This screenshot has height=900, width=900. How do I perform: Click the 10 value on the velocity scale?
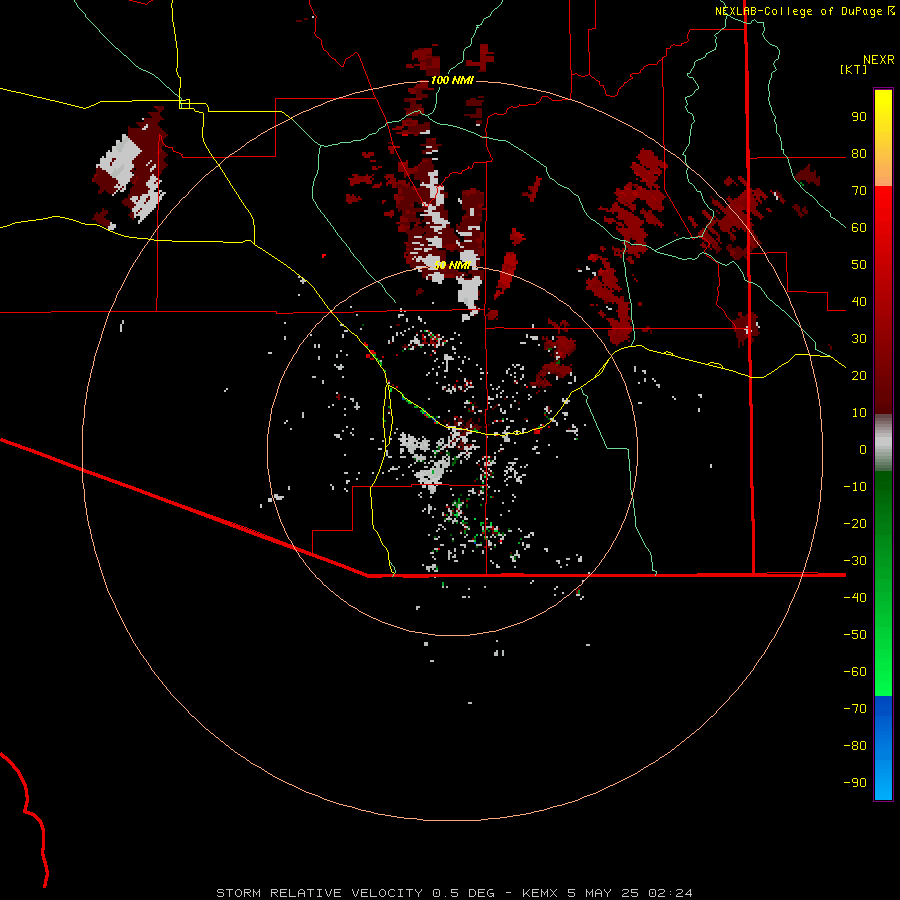pyautogui.click(x=859, y=413)
